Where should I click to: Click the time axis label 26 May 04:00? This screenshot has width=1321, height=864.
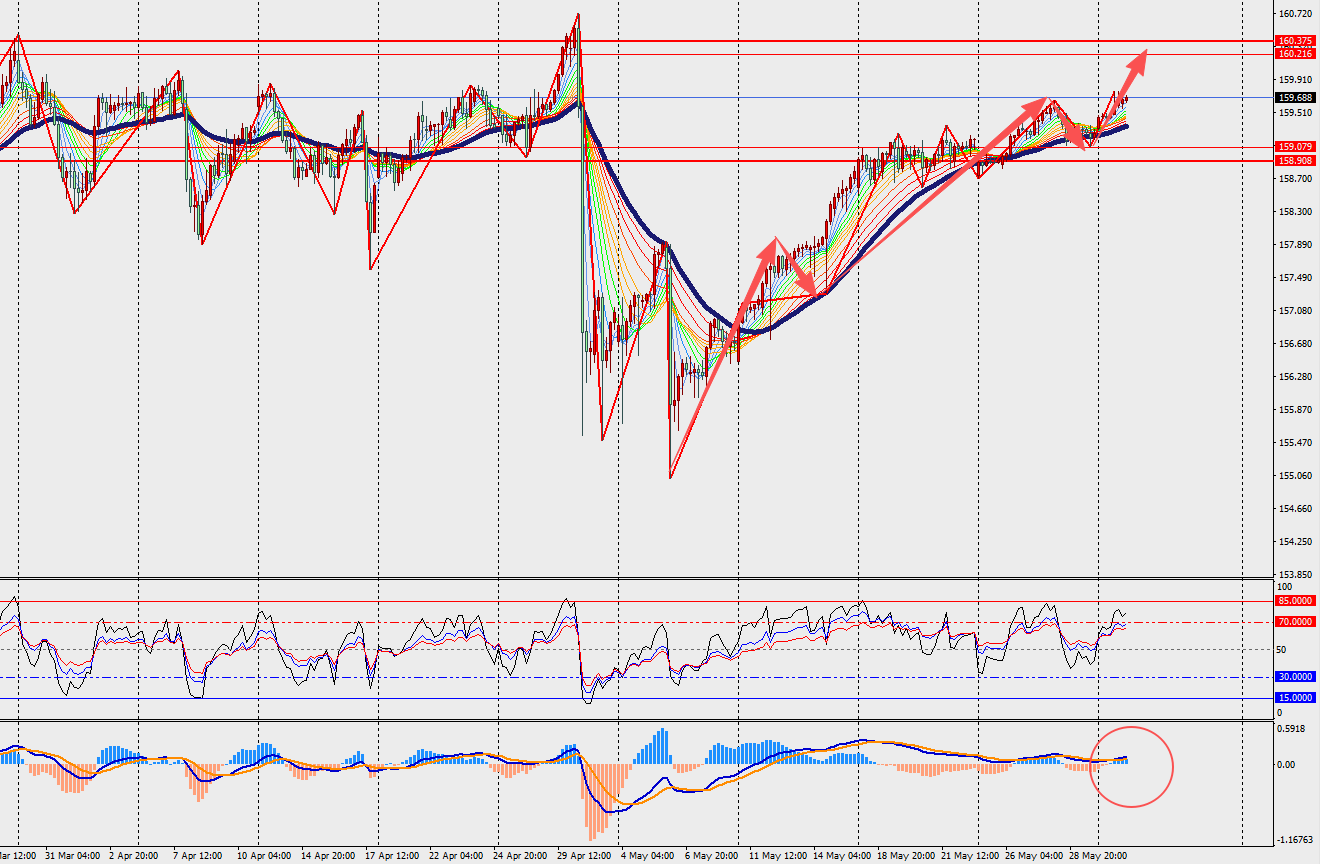(1033, 857)
